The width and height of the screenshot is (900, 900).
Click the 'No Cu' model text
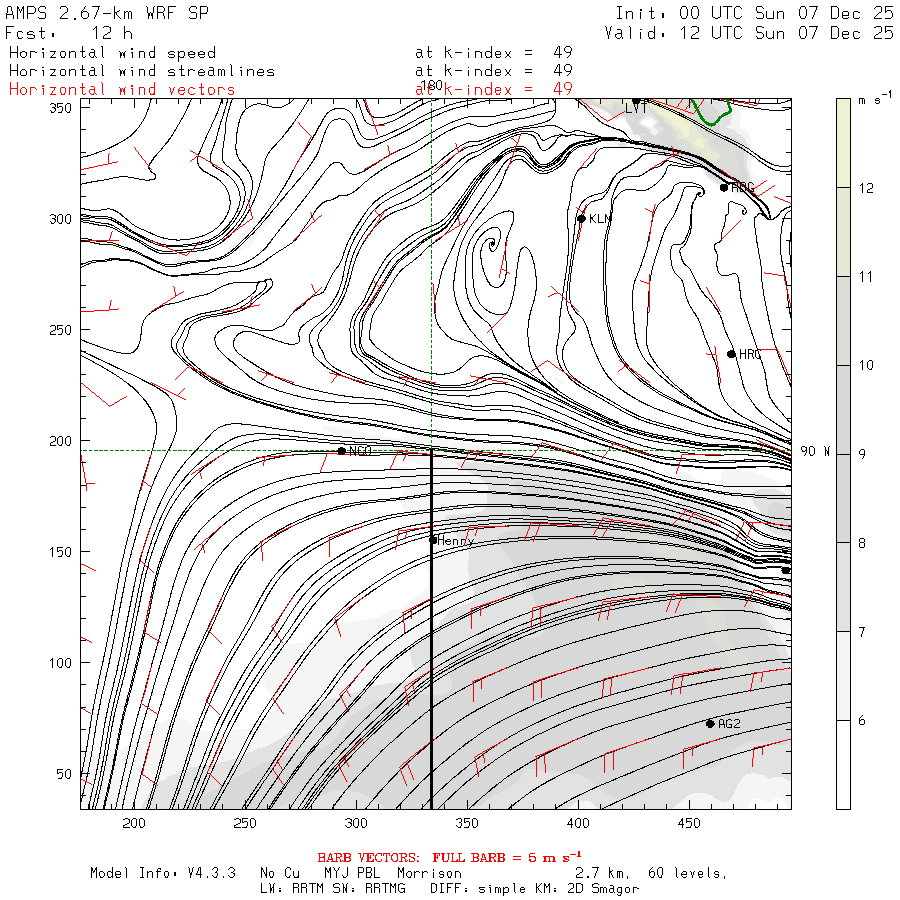(x=280, y=873)
